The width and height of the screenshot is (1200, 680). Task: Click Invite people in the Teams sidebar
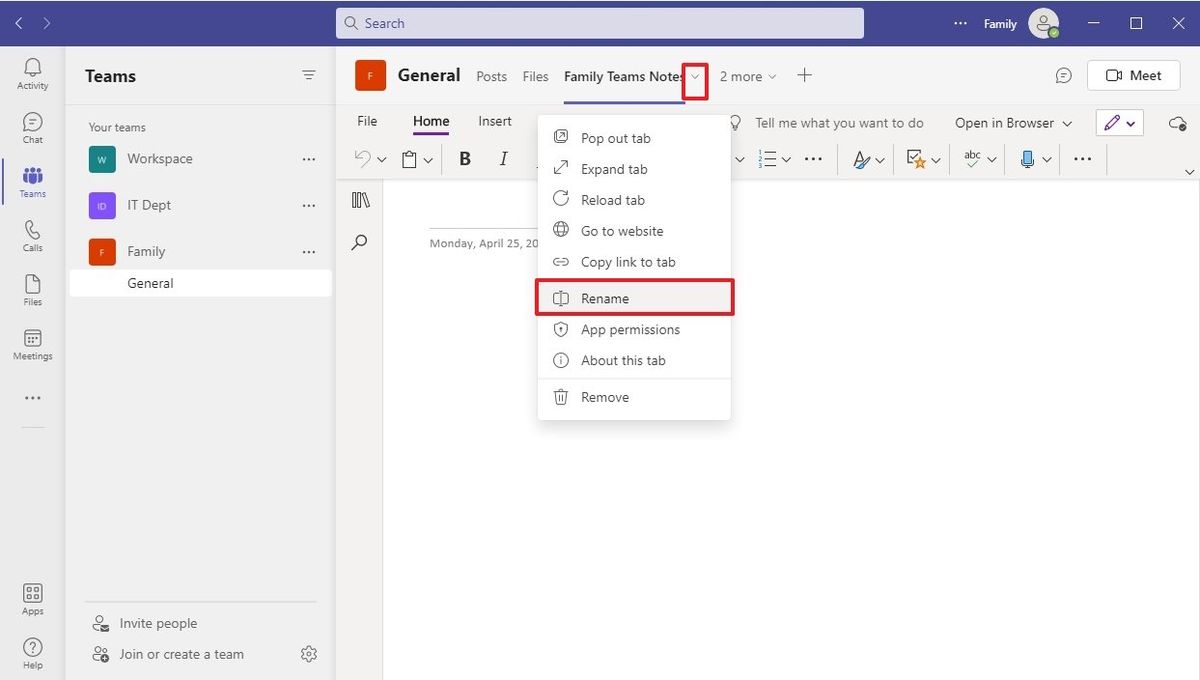click(156, 622)
